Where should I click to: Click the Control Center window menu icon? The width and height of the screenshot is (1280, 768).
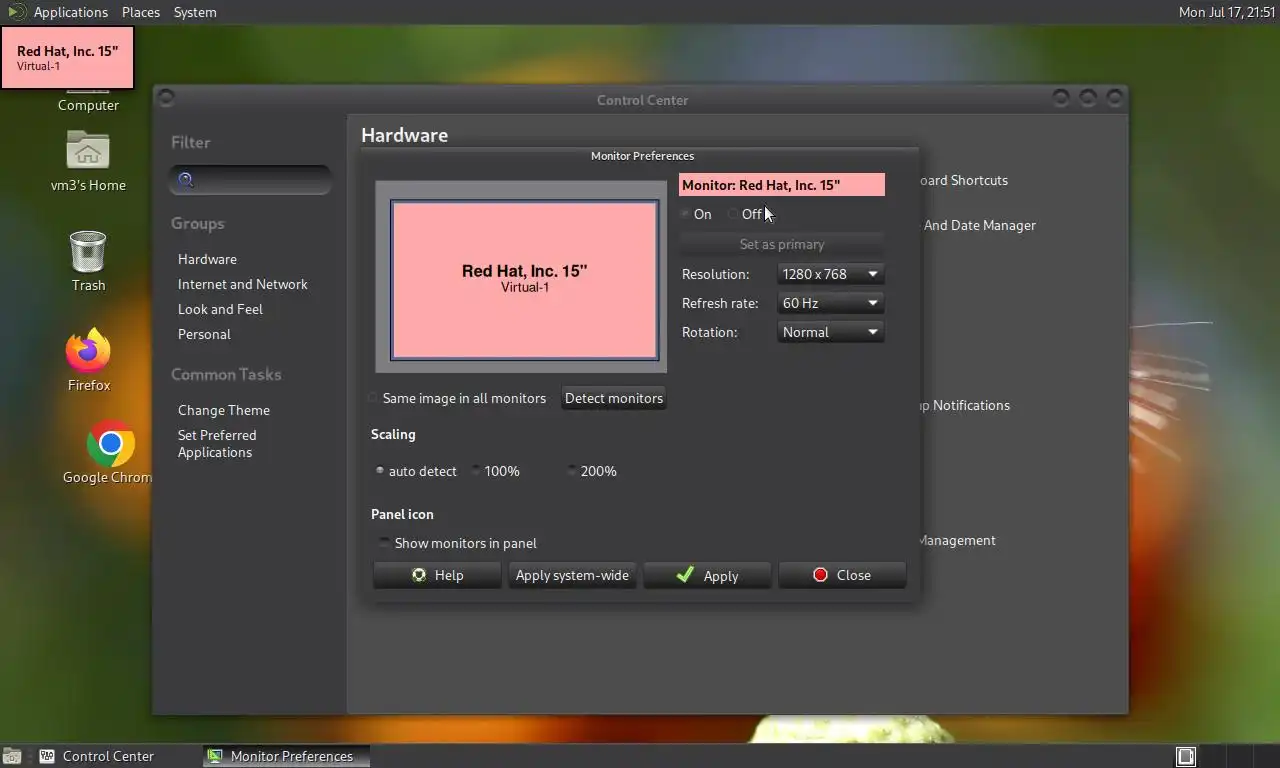(x=167, y=98)
